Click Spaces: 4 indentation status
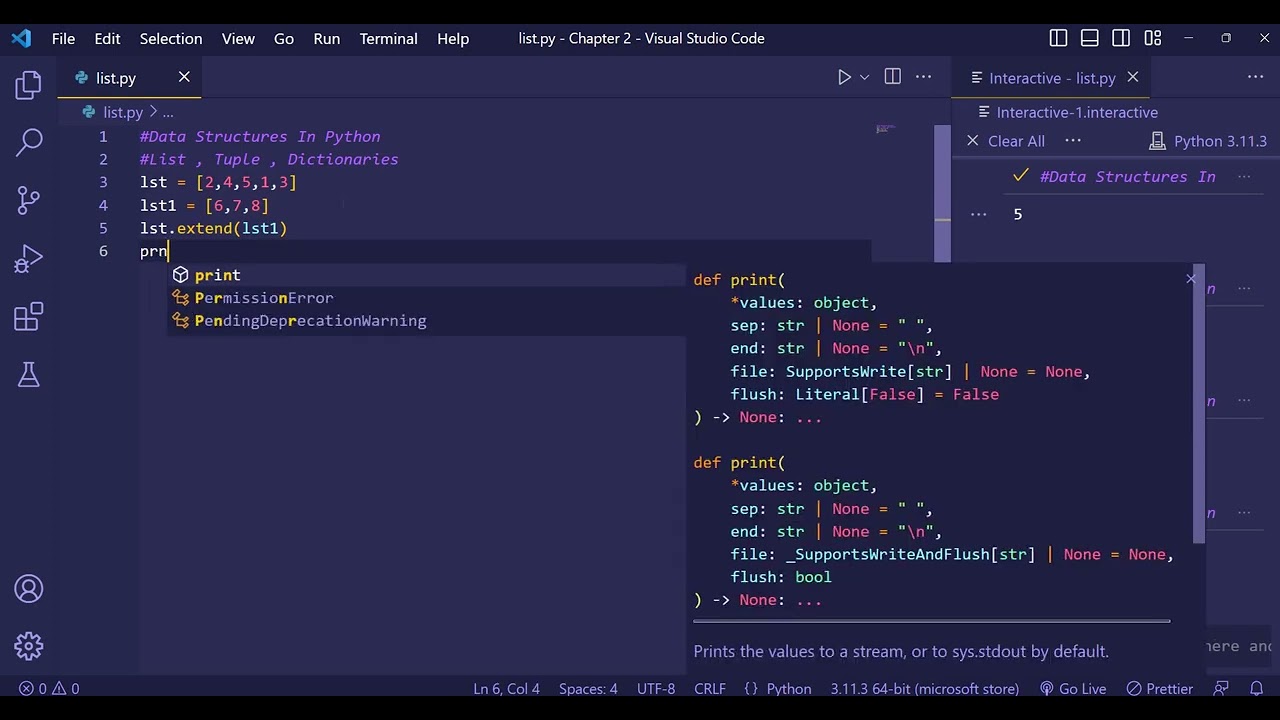This screenshot has width=1280, height=720. click(x=588, y=688)
